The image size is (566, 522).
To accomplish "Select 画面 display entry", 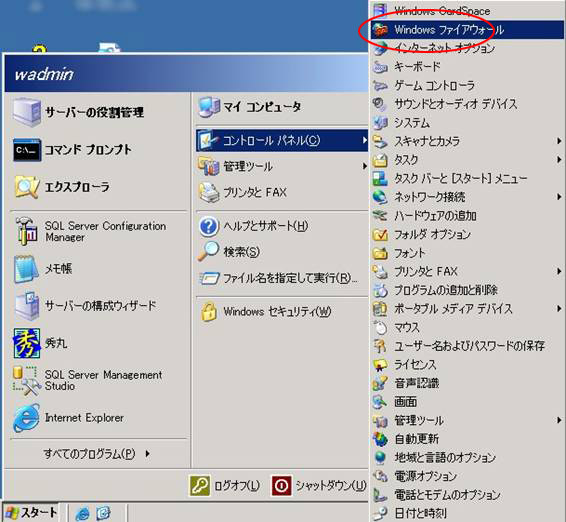I will click(x=467, y=402).
